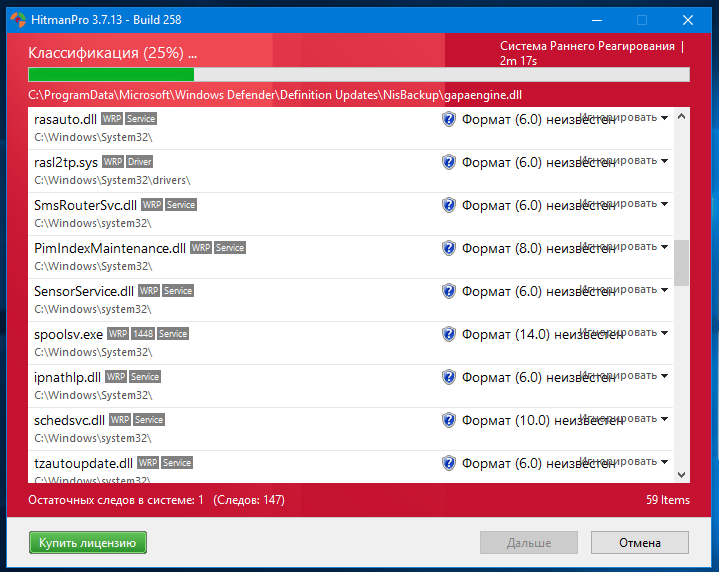The width and height of the screenshot is (719, 572).
Task: Open action dropdown for schedsvc.dll
Action: (x=664, y=419)
